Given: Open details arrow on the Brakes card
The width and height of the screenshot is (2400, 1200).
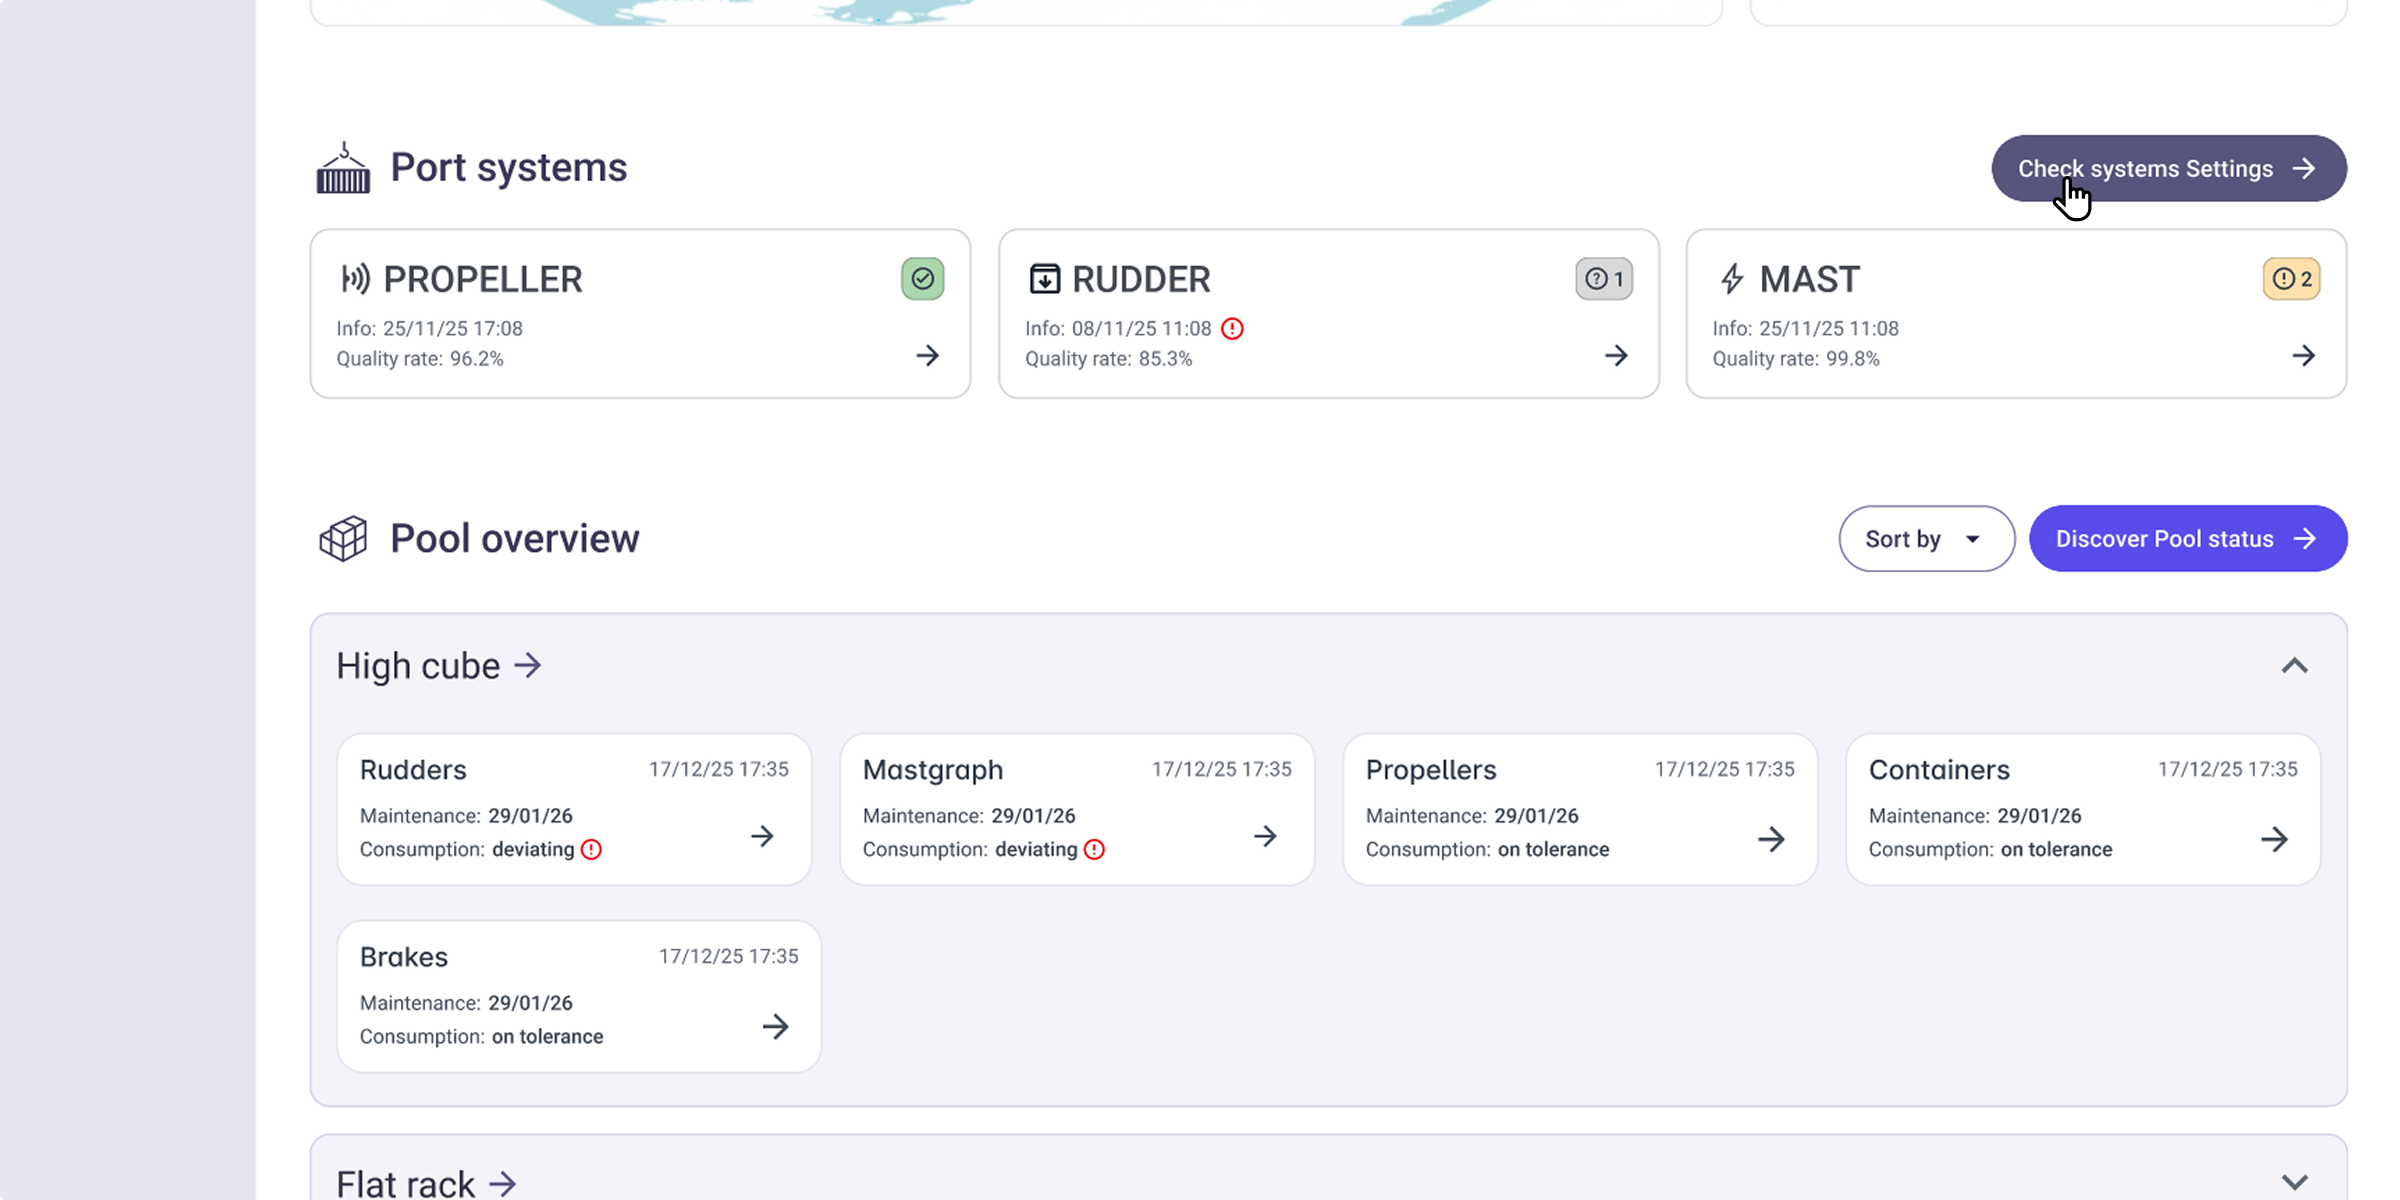Looking at the screenshot, I should click(x=775, y=1026).
